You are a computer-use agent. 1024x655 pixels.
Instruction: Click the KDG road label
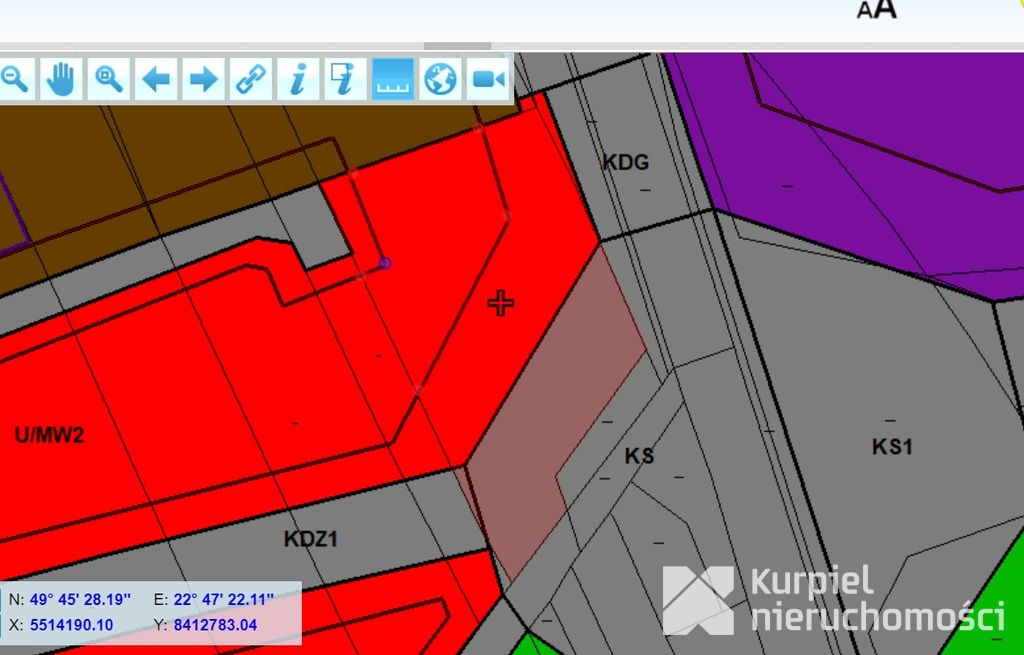pos(626,162)
